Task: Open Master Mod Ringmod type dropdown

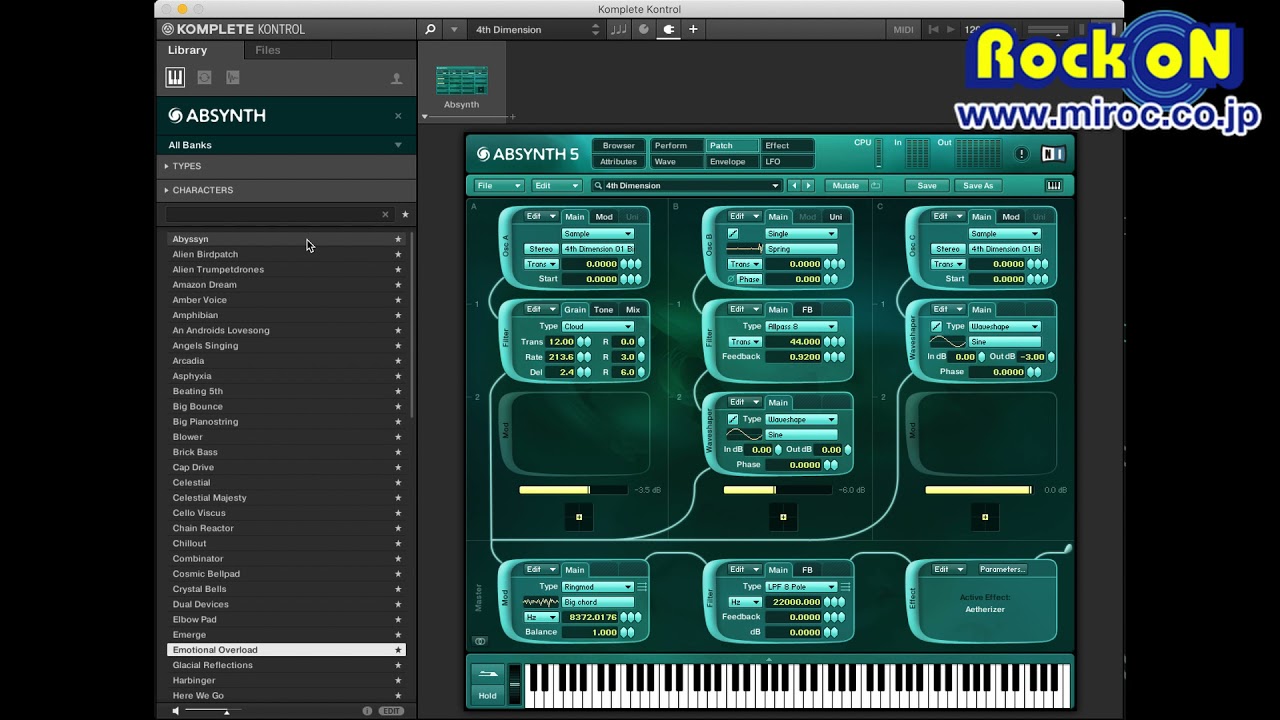Action: 597,587
